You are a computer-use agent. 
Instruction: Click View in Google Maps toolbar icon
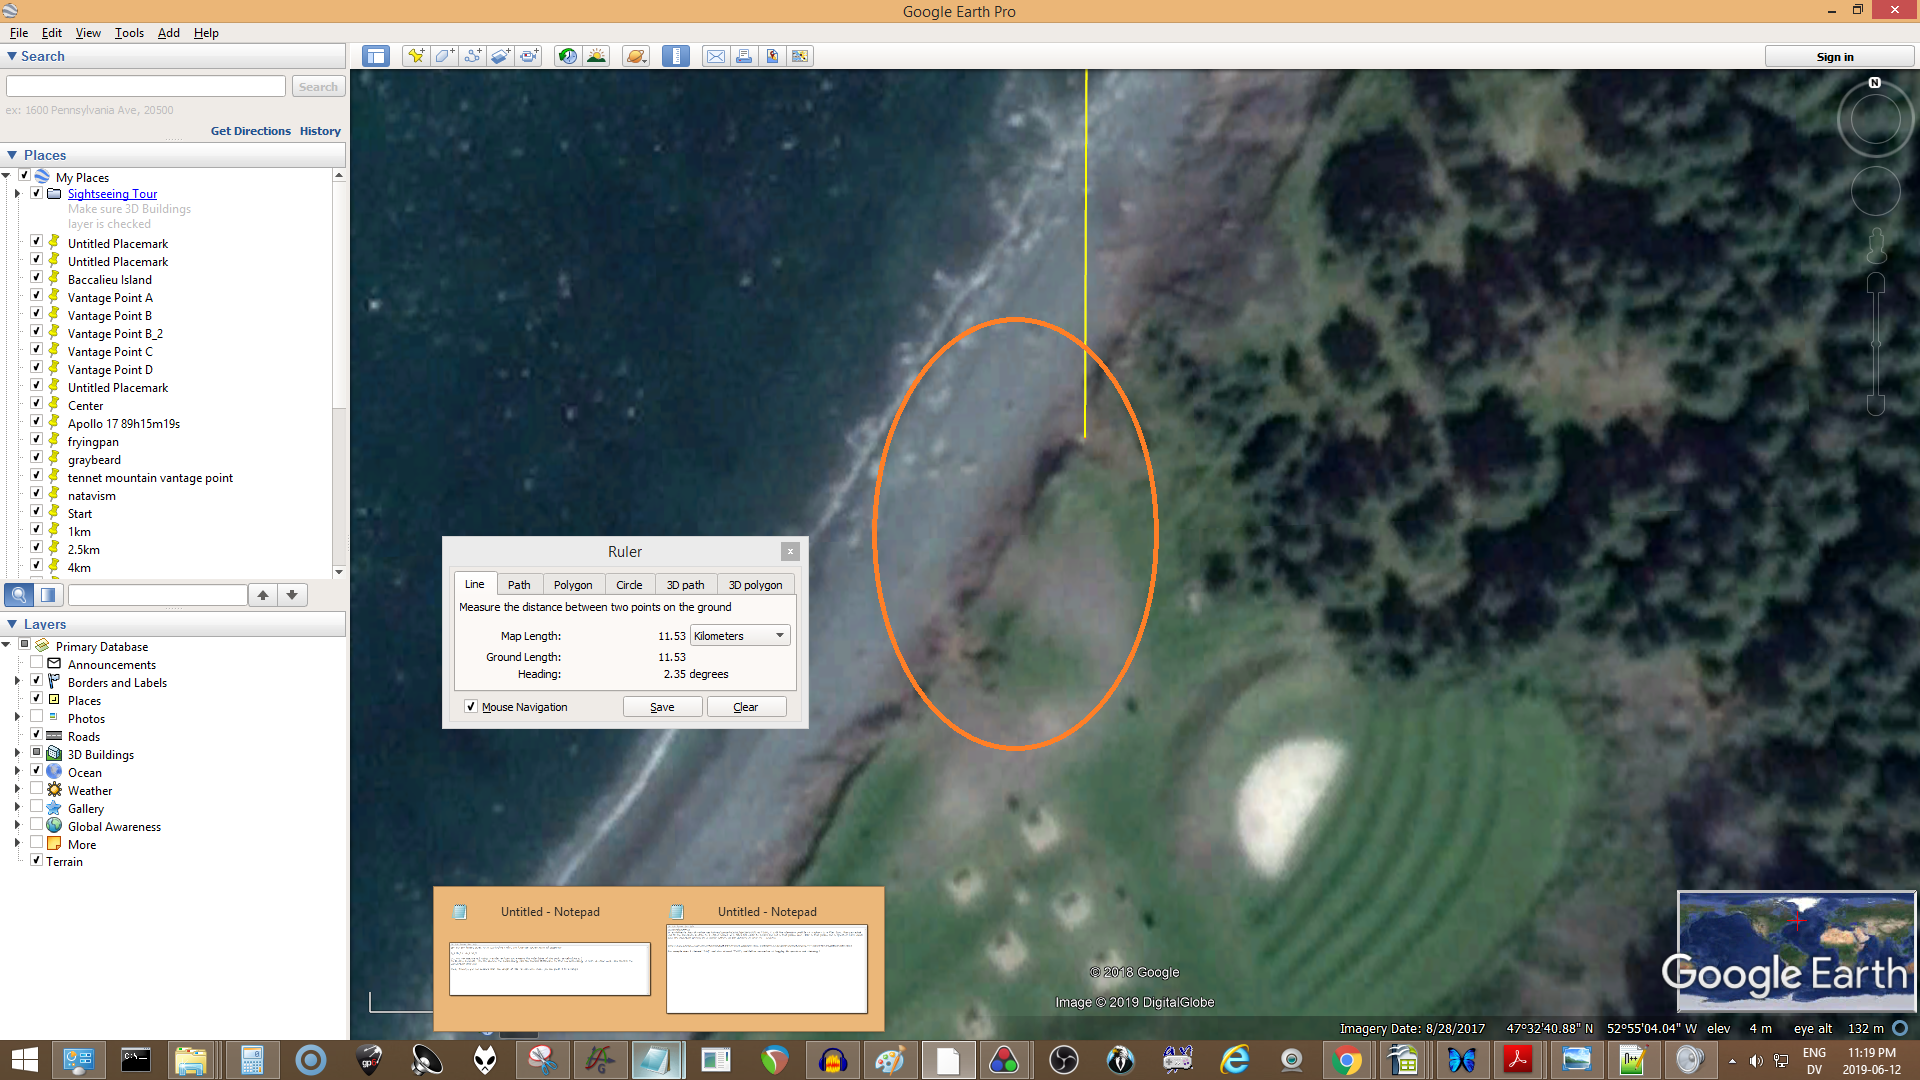pyautogui.click(x=800, y=56)
